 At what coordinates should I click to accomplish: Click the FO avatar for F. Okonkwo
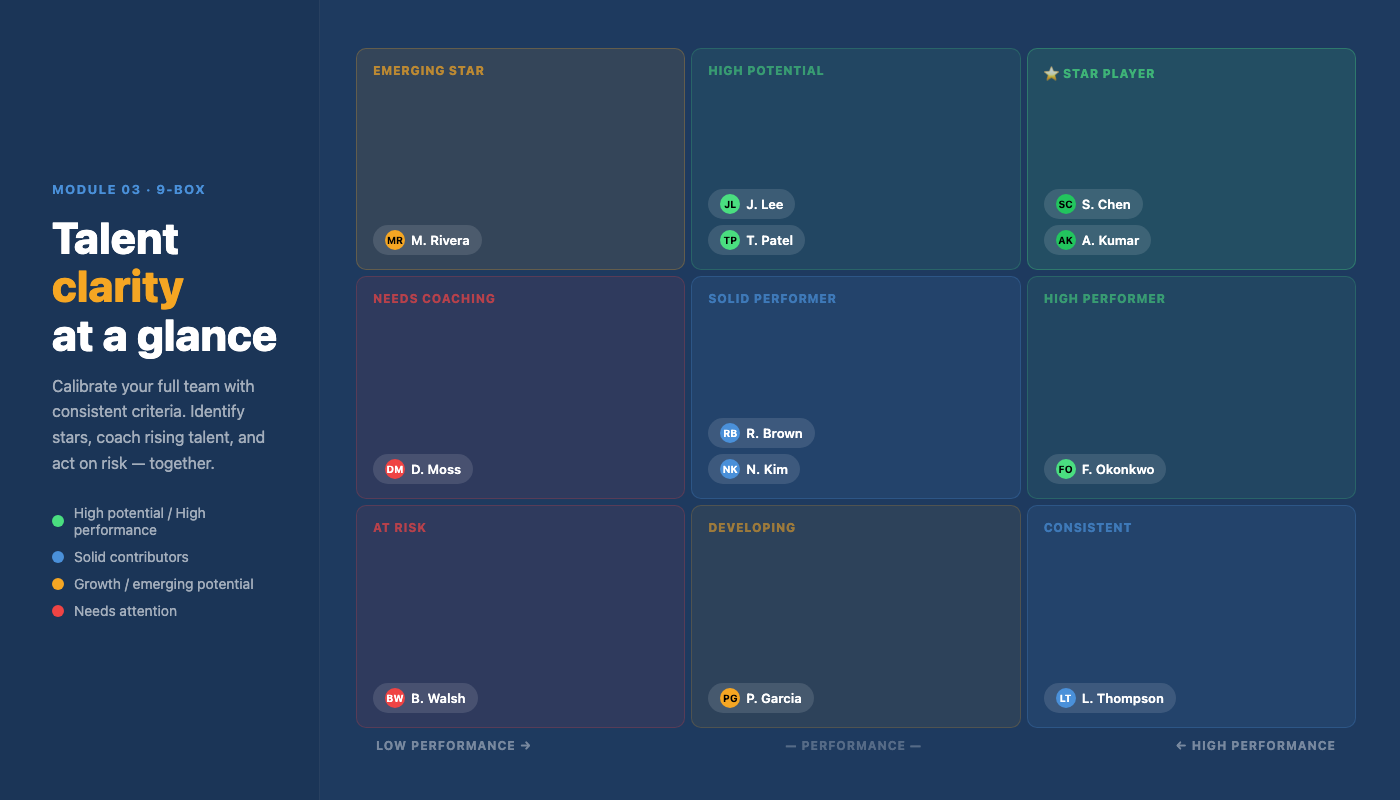pyautogui.click(x=1066, y=469)
